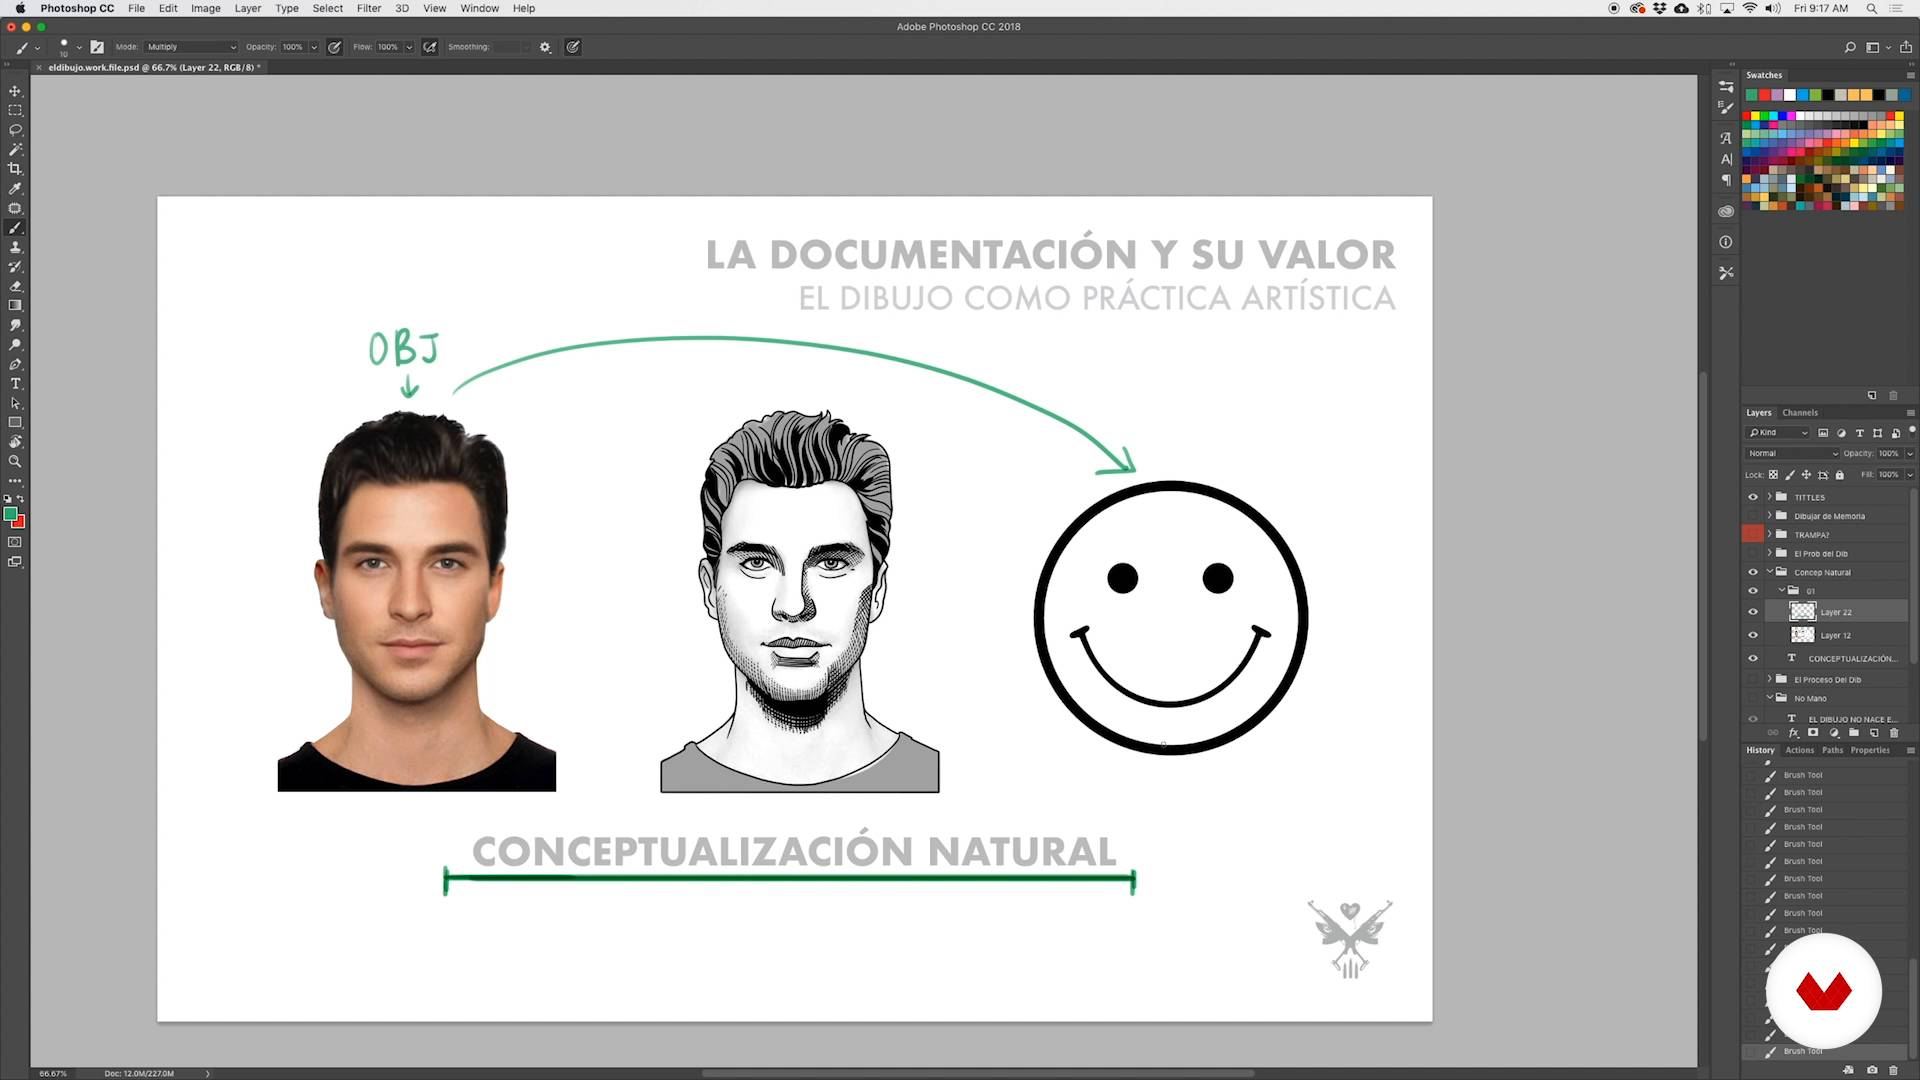Select the History Brush tool
Image resolution: width=1920 pixels, height=1080 pixels.
point(15,267)
